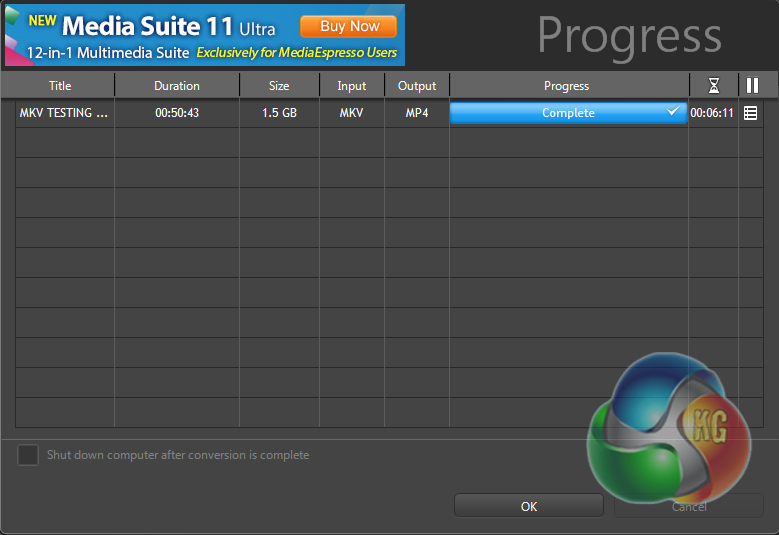Click the OK button

(529, 506)
